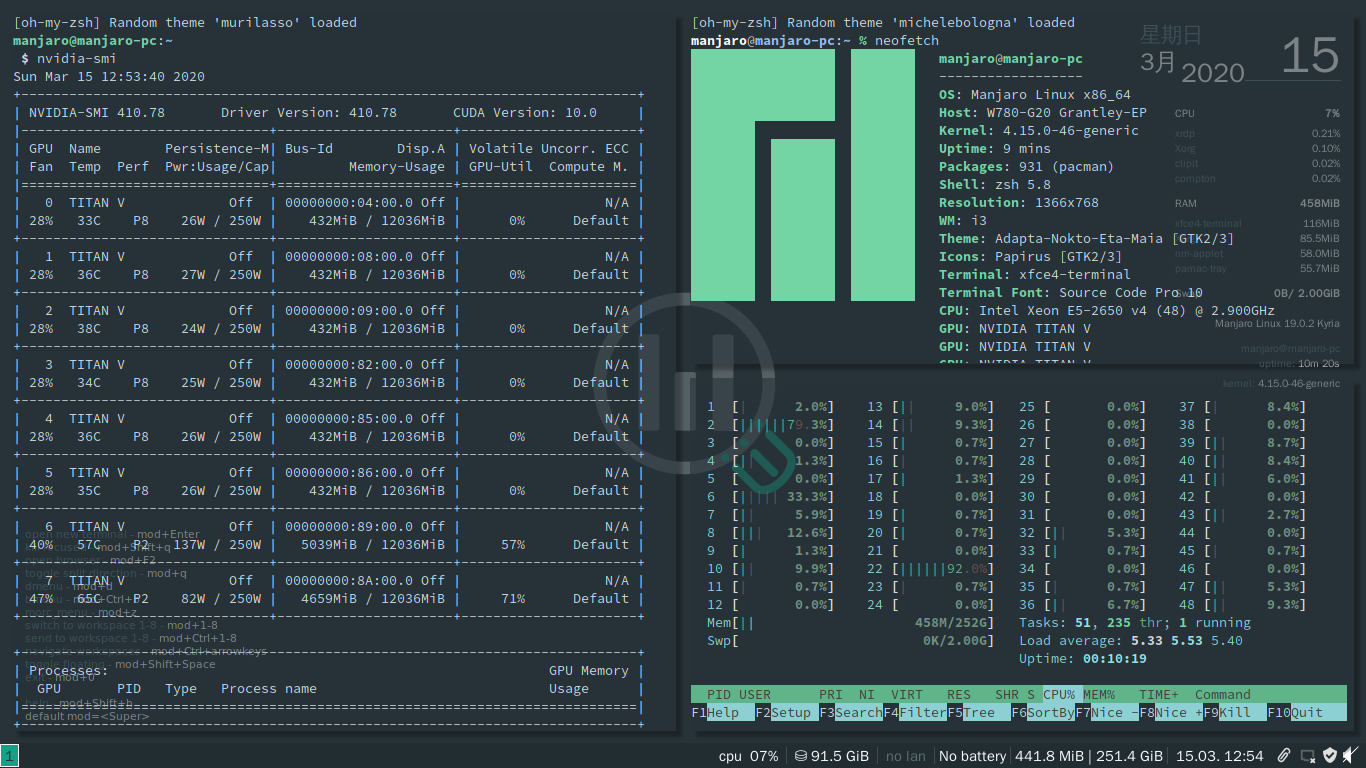Open the network disconnected tray icon
The image size is (1366, 768).
[1307, 756]
